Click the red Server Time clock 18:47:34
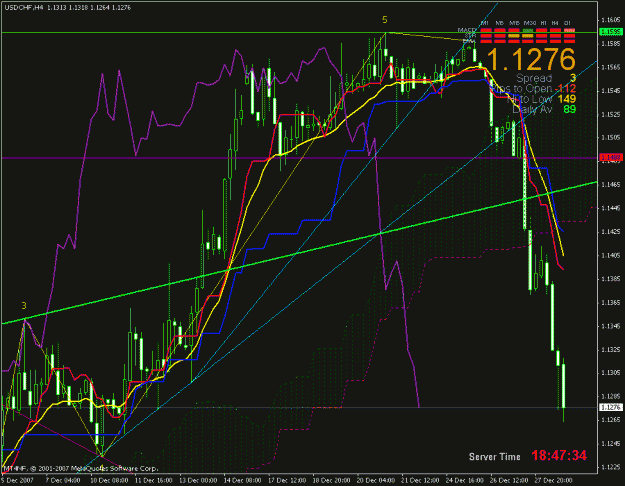The height and width of the screenshot is (486, 625). [x=559, y=455]
